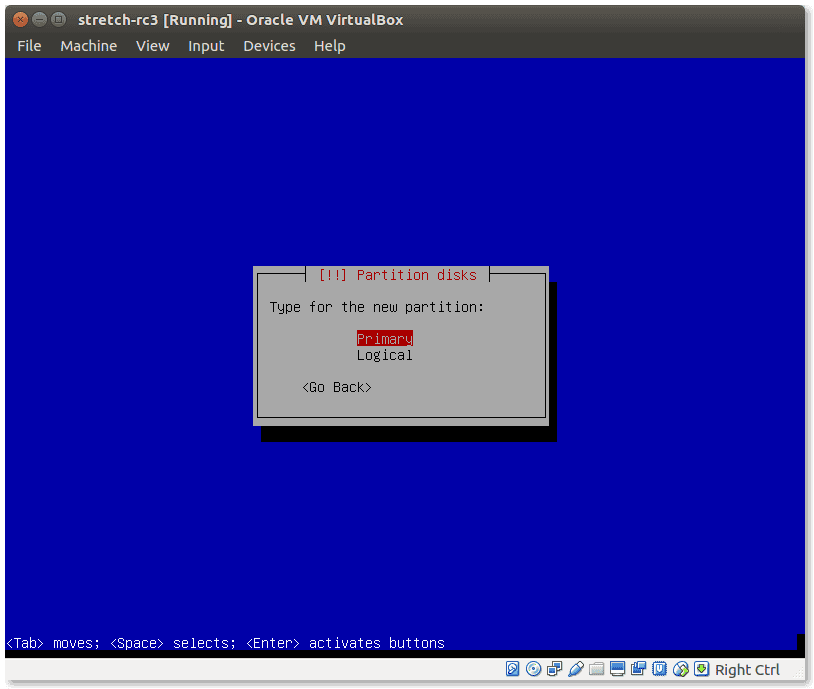Select the Primary partition type
Viewport: 814px width, 689px height.
384,339
